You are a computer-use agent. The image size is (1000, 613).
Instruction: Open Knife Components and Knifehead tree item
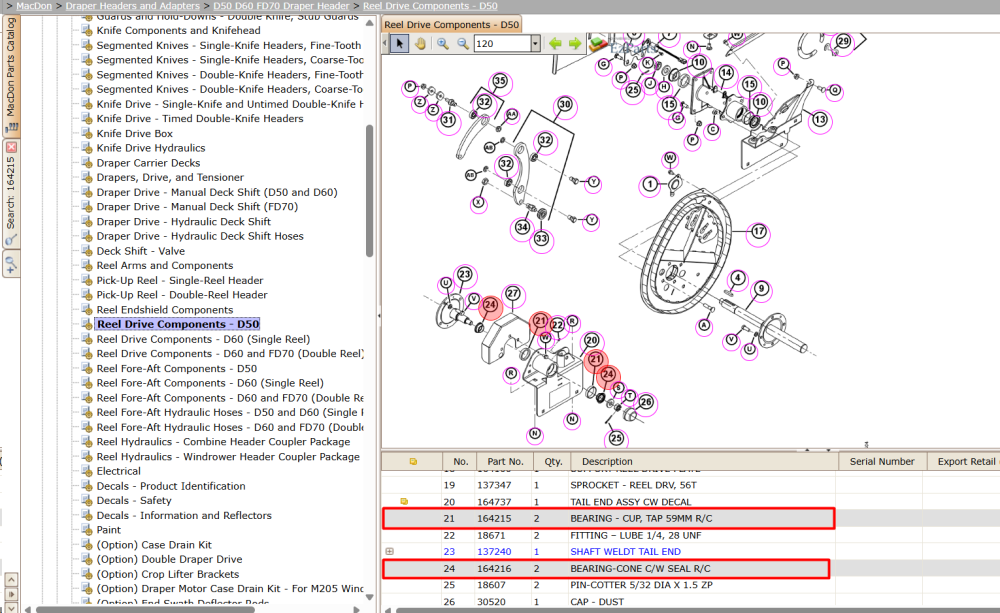pyautogui.click(x=179, y=31)
